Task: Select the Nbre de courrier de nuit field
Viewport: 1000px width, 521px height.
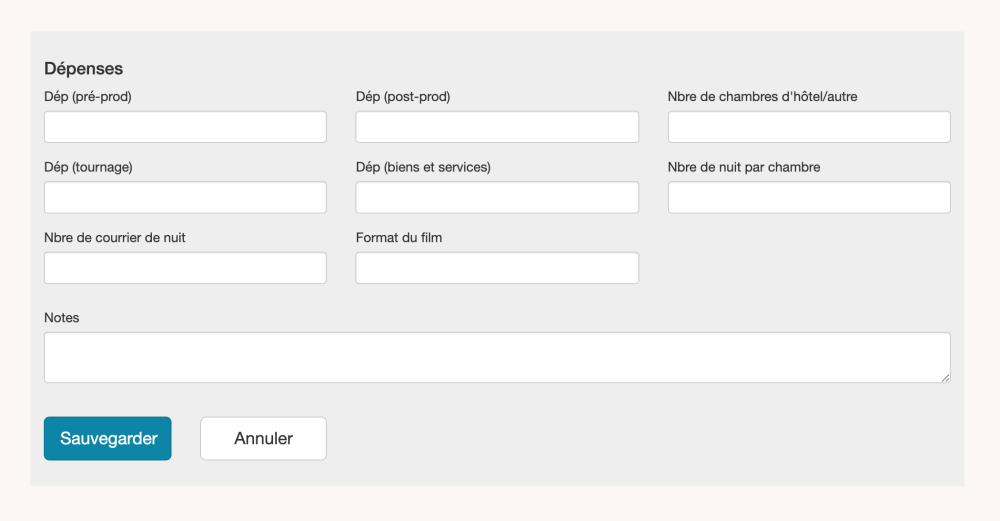Action: click(185, 268)
